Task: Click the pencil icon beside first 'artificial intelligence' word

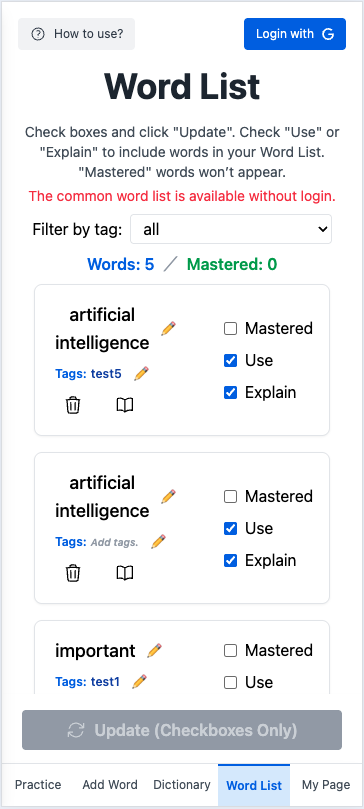Action: pyautogui.click(x=168, y=328)
